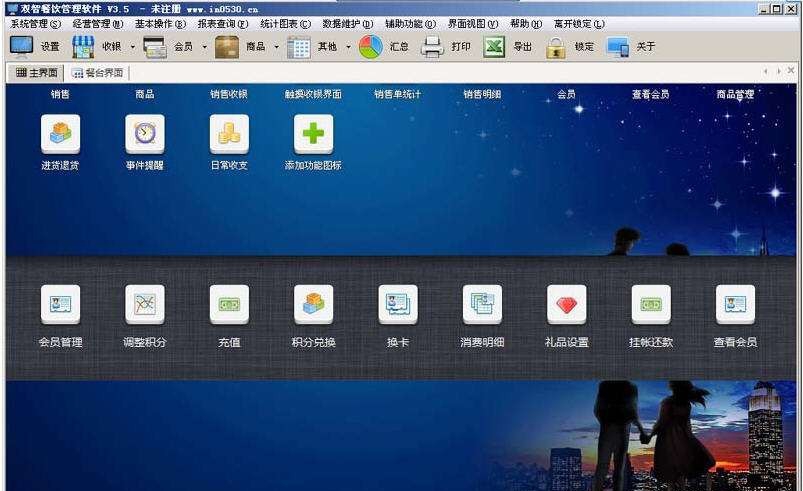This screenshot has width=803, height=491.
Task: Click the 商品 label in top shortcut row
Action: click(x=145, y=94)
